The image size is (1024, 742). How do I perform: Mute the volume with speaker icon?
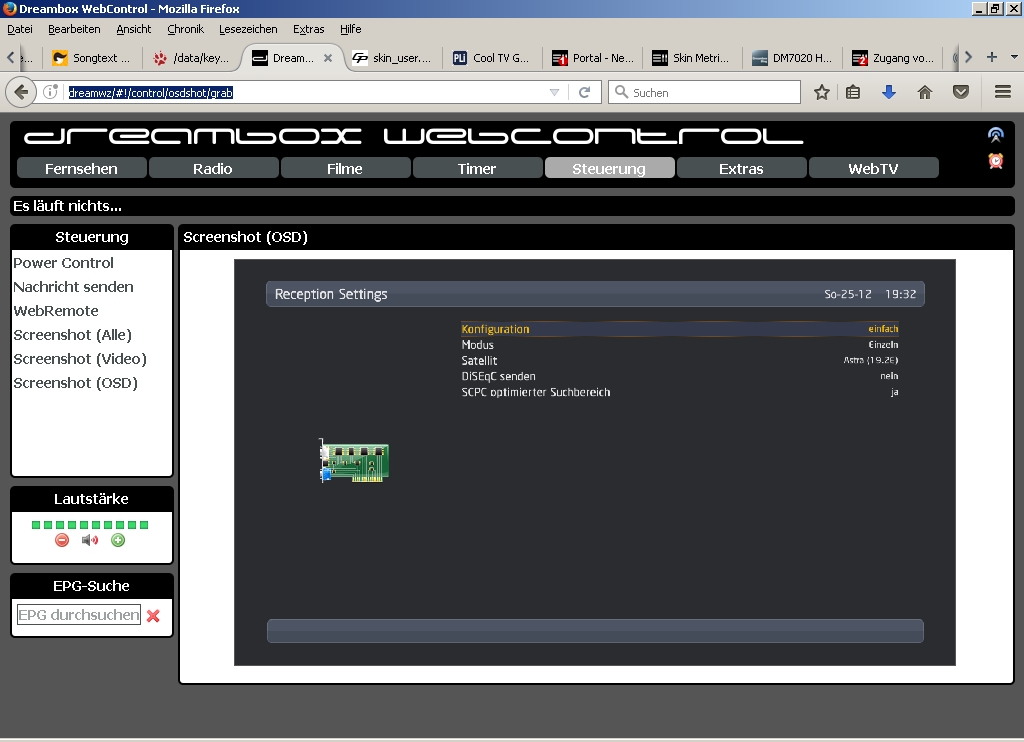(90, 540)
